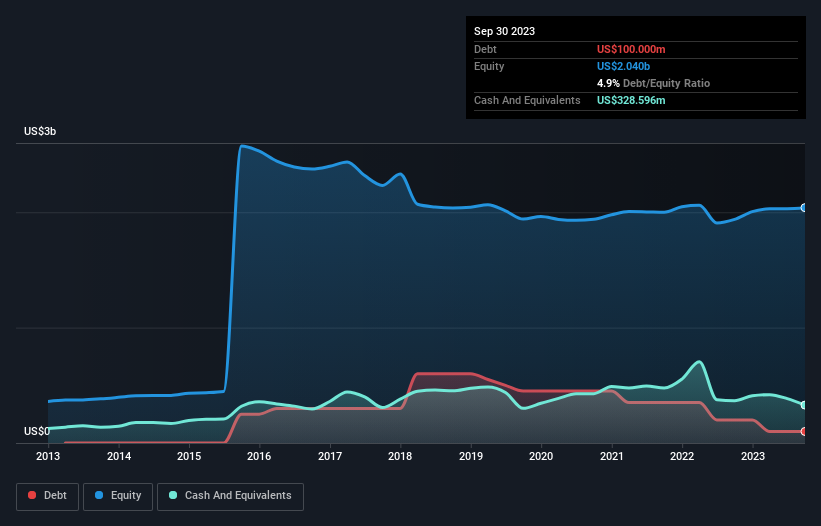Click the US$100.000m debt value

(x=631, y=49)
